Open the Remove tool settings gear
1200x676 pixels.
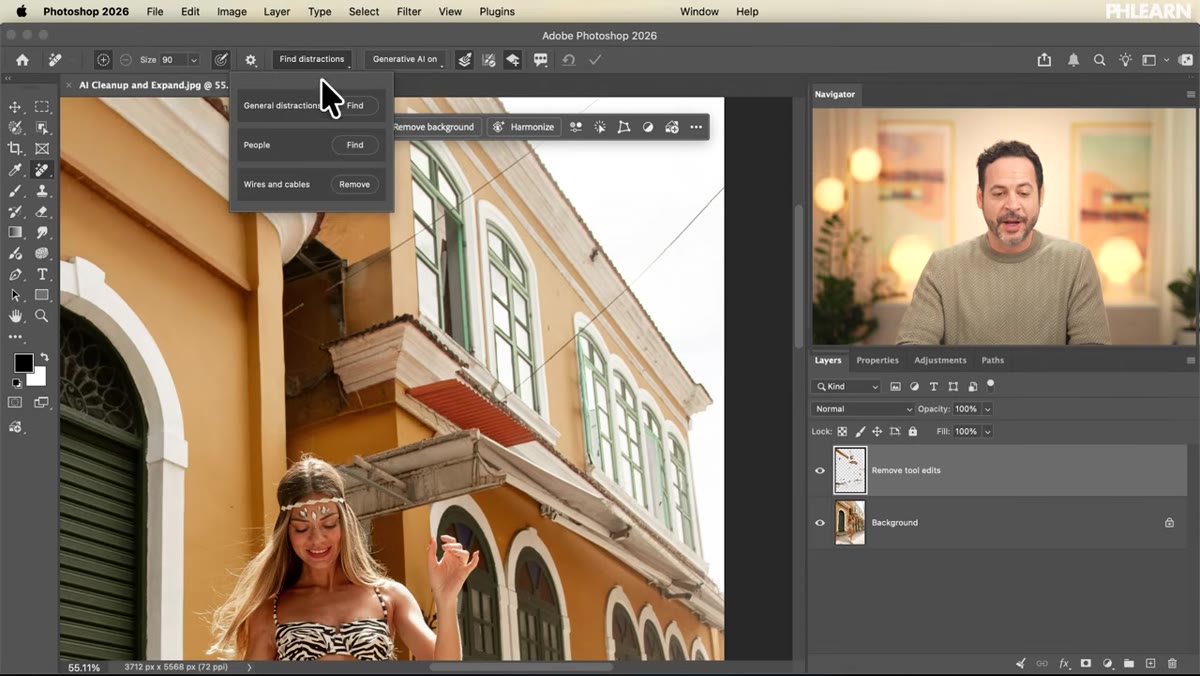click(x=250, y=60)
